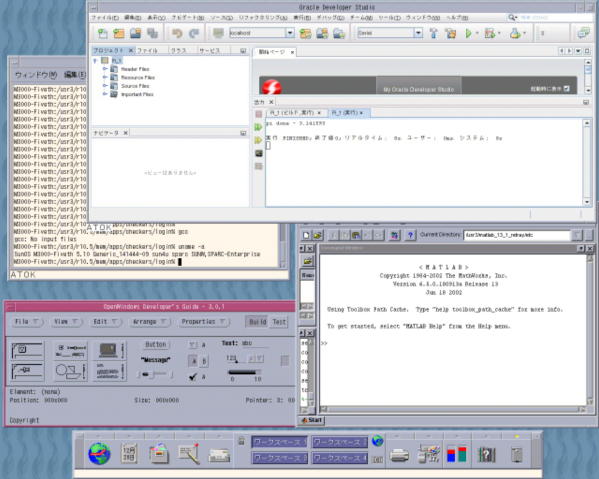Image resolution: width=599 pixels, height=479 pixels.
Task: Select the terminal pane palette icon
Action: pos(109,350)
